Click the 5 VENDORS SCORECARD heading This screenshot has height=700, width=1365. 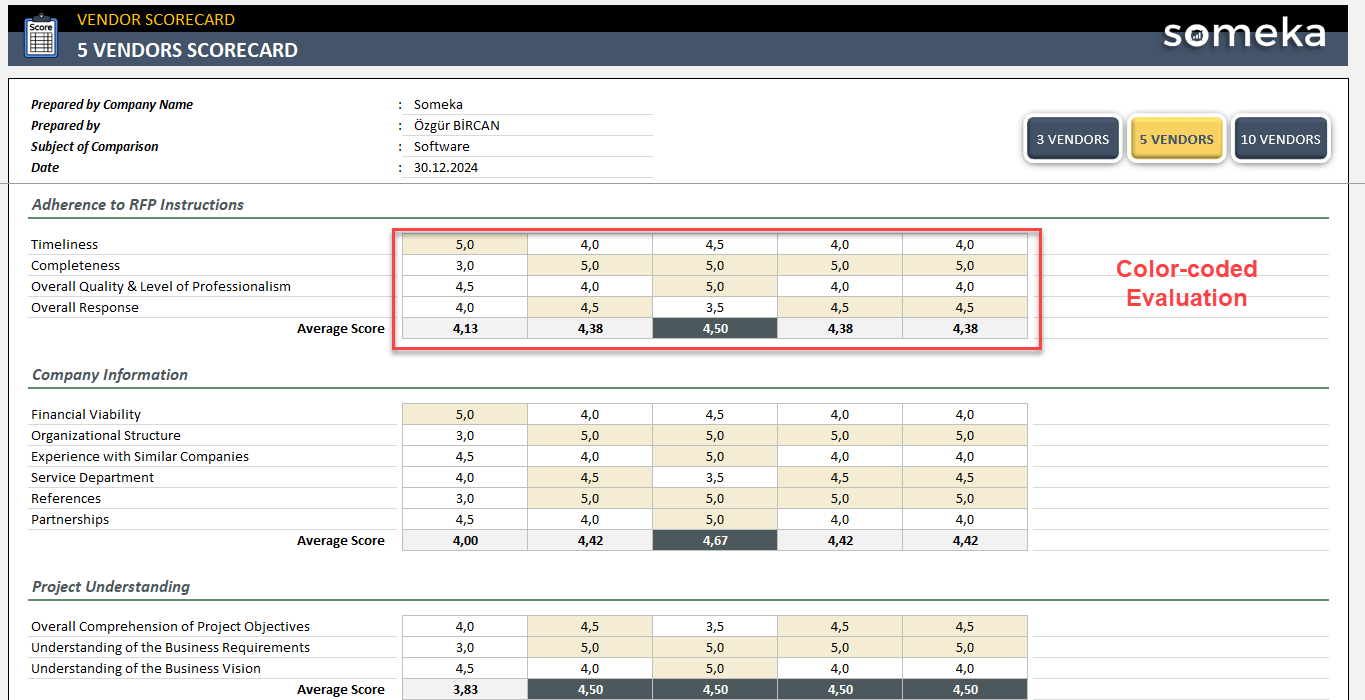click(187, 49)
